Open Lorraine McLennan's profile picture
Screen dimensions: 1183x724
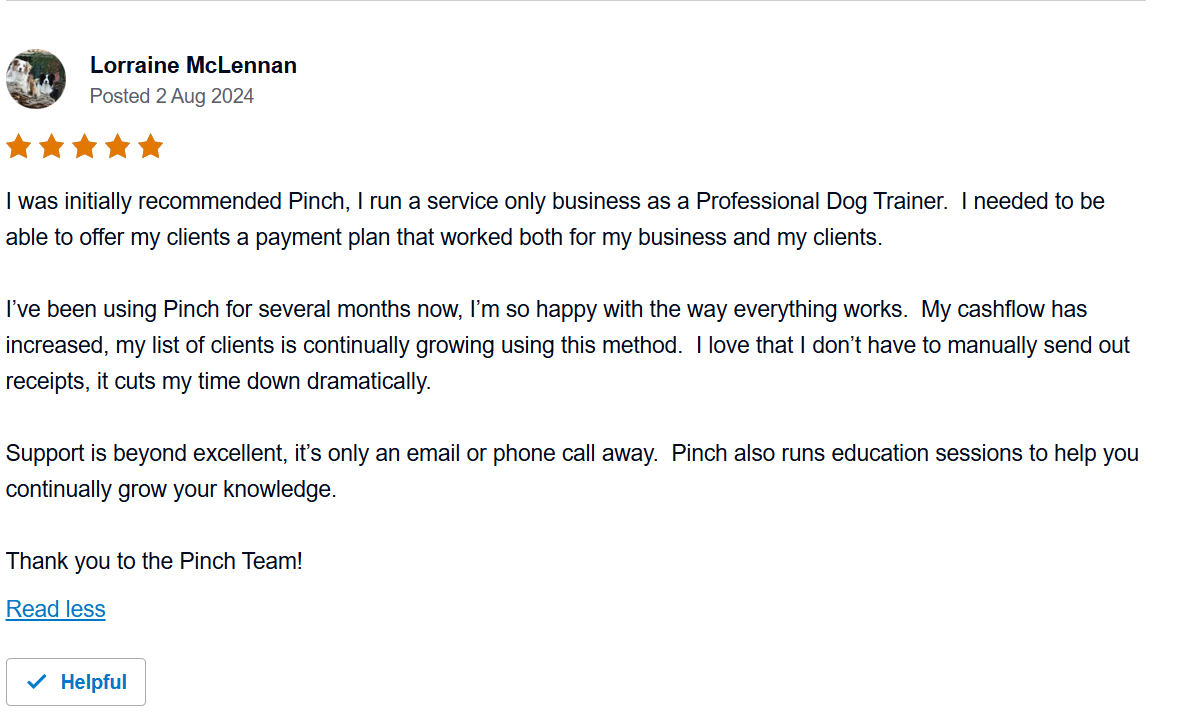click(35, 79)
